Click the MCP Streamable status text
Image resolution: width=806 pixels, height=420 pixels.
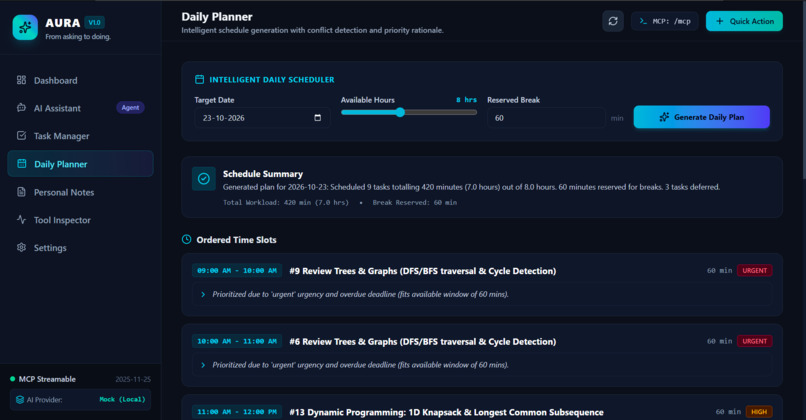(x=47, y=379)
